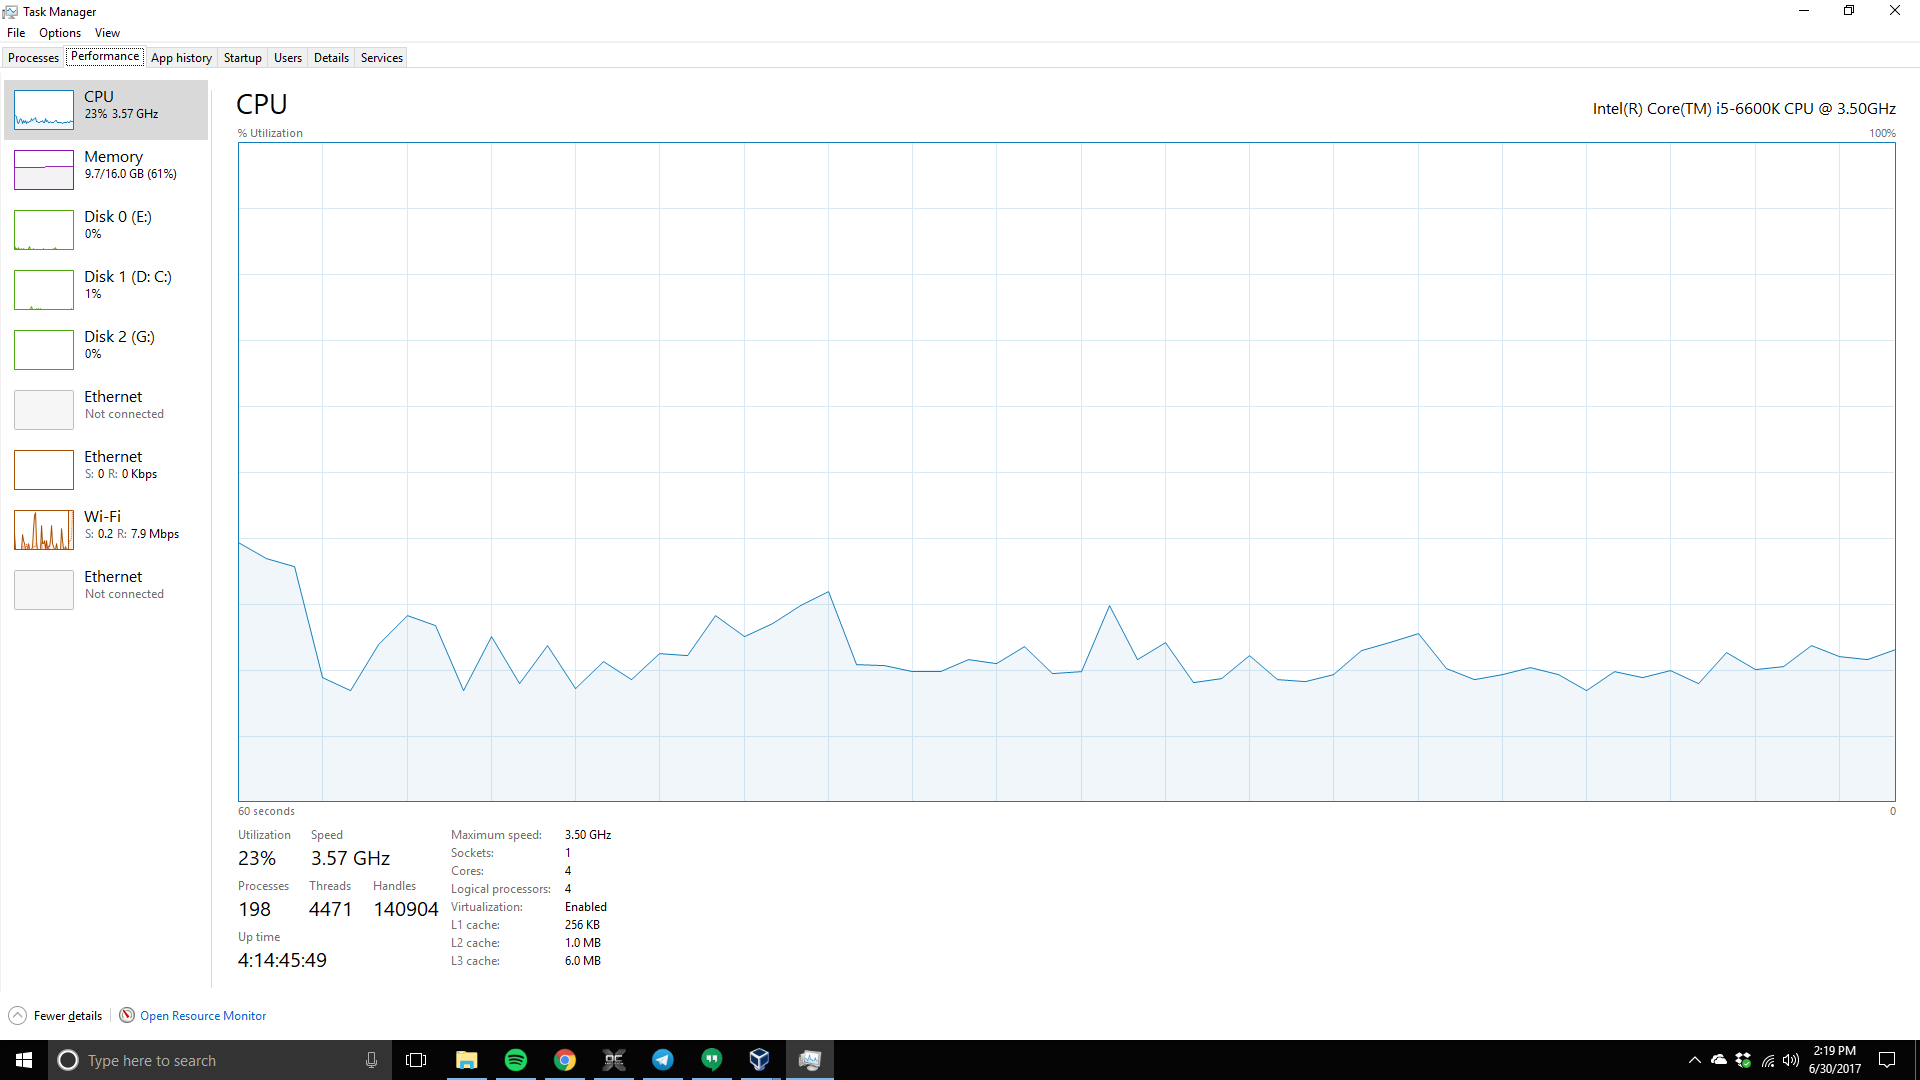
Task: Open the Options menu
Action: coord(60,33)
